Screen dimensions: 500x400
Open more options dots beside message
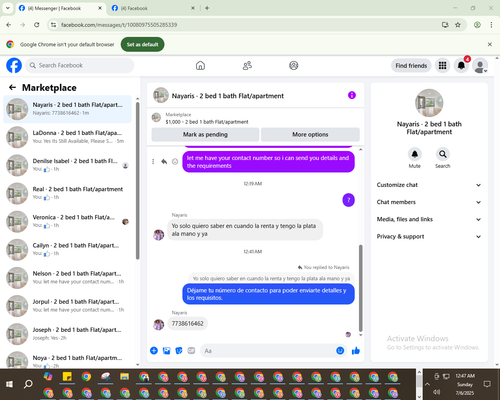coord(153,161)
